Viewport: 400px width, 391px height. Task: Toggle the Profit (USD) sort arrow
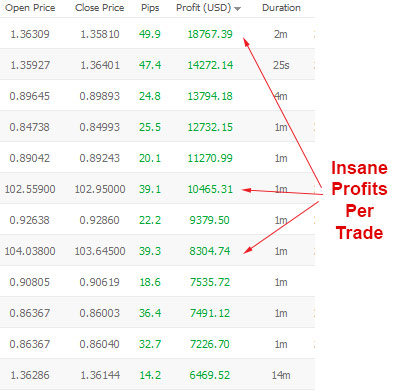coord(237,9)
